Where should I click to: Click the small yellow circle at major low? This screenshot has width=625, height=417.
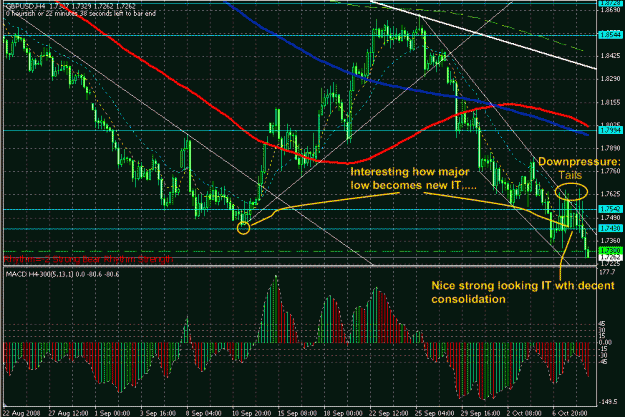pyautogui.click(x=243, y=228)
